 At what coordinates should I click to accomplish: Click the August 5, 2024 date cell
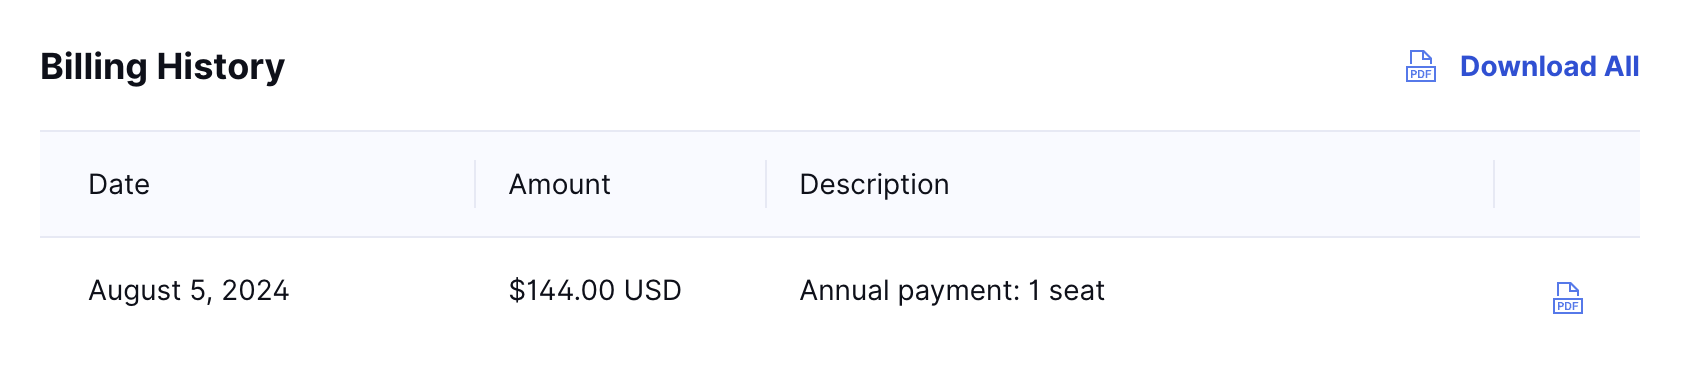pos(189,290)
